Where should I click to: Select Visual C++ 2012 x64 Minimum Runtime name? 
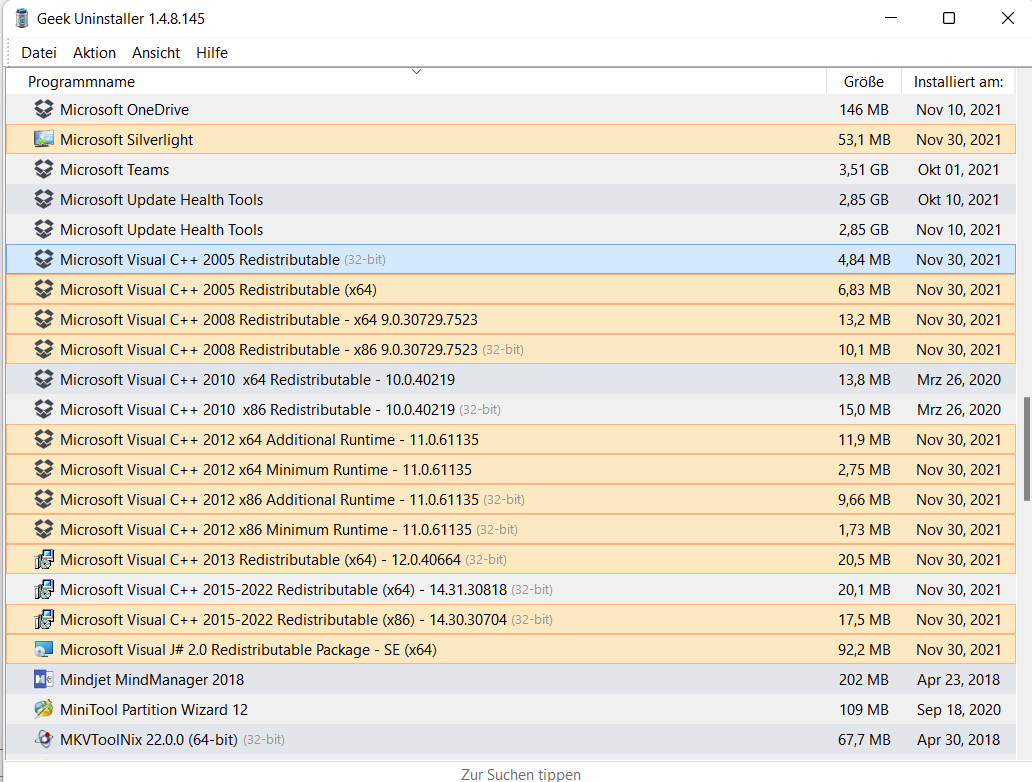click(266, 470)
